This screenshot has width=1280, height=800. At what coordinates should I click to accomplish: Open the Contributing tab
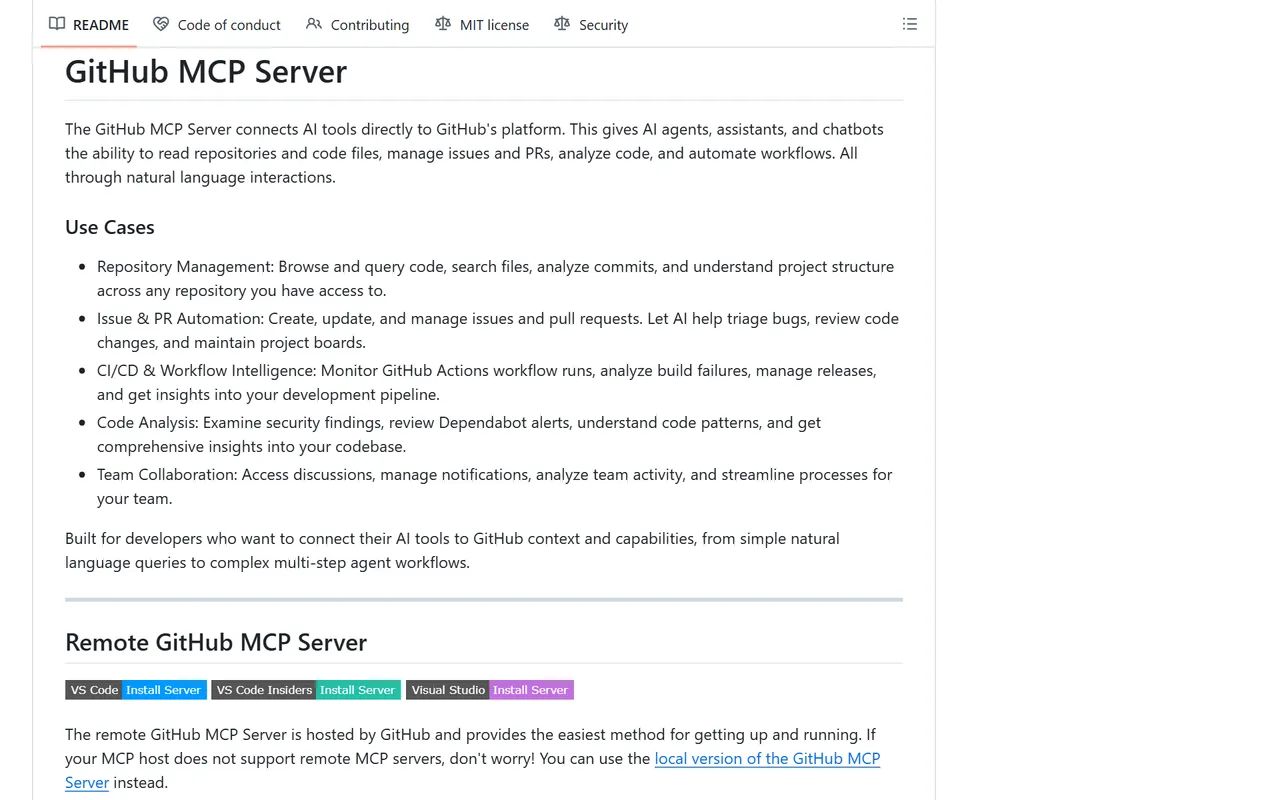click(358, 24)
